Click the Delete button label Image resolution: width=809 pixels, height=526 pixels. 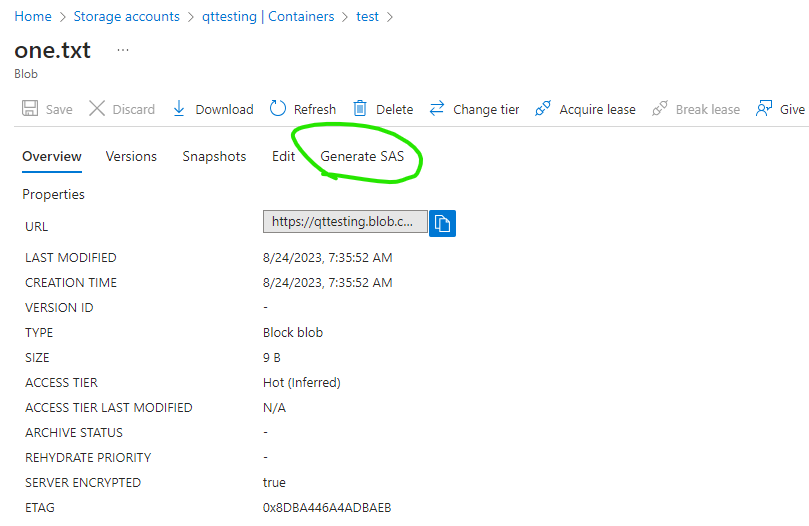tap(395, 109)
